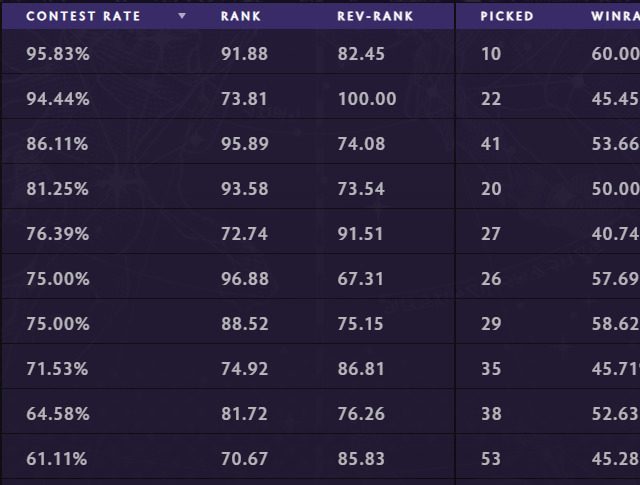Image resolution: width=640 pixels, height=485 pixels.
Task: Sort table by Rank column header
Action: point(241,17)
